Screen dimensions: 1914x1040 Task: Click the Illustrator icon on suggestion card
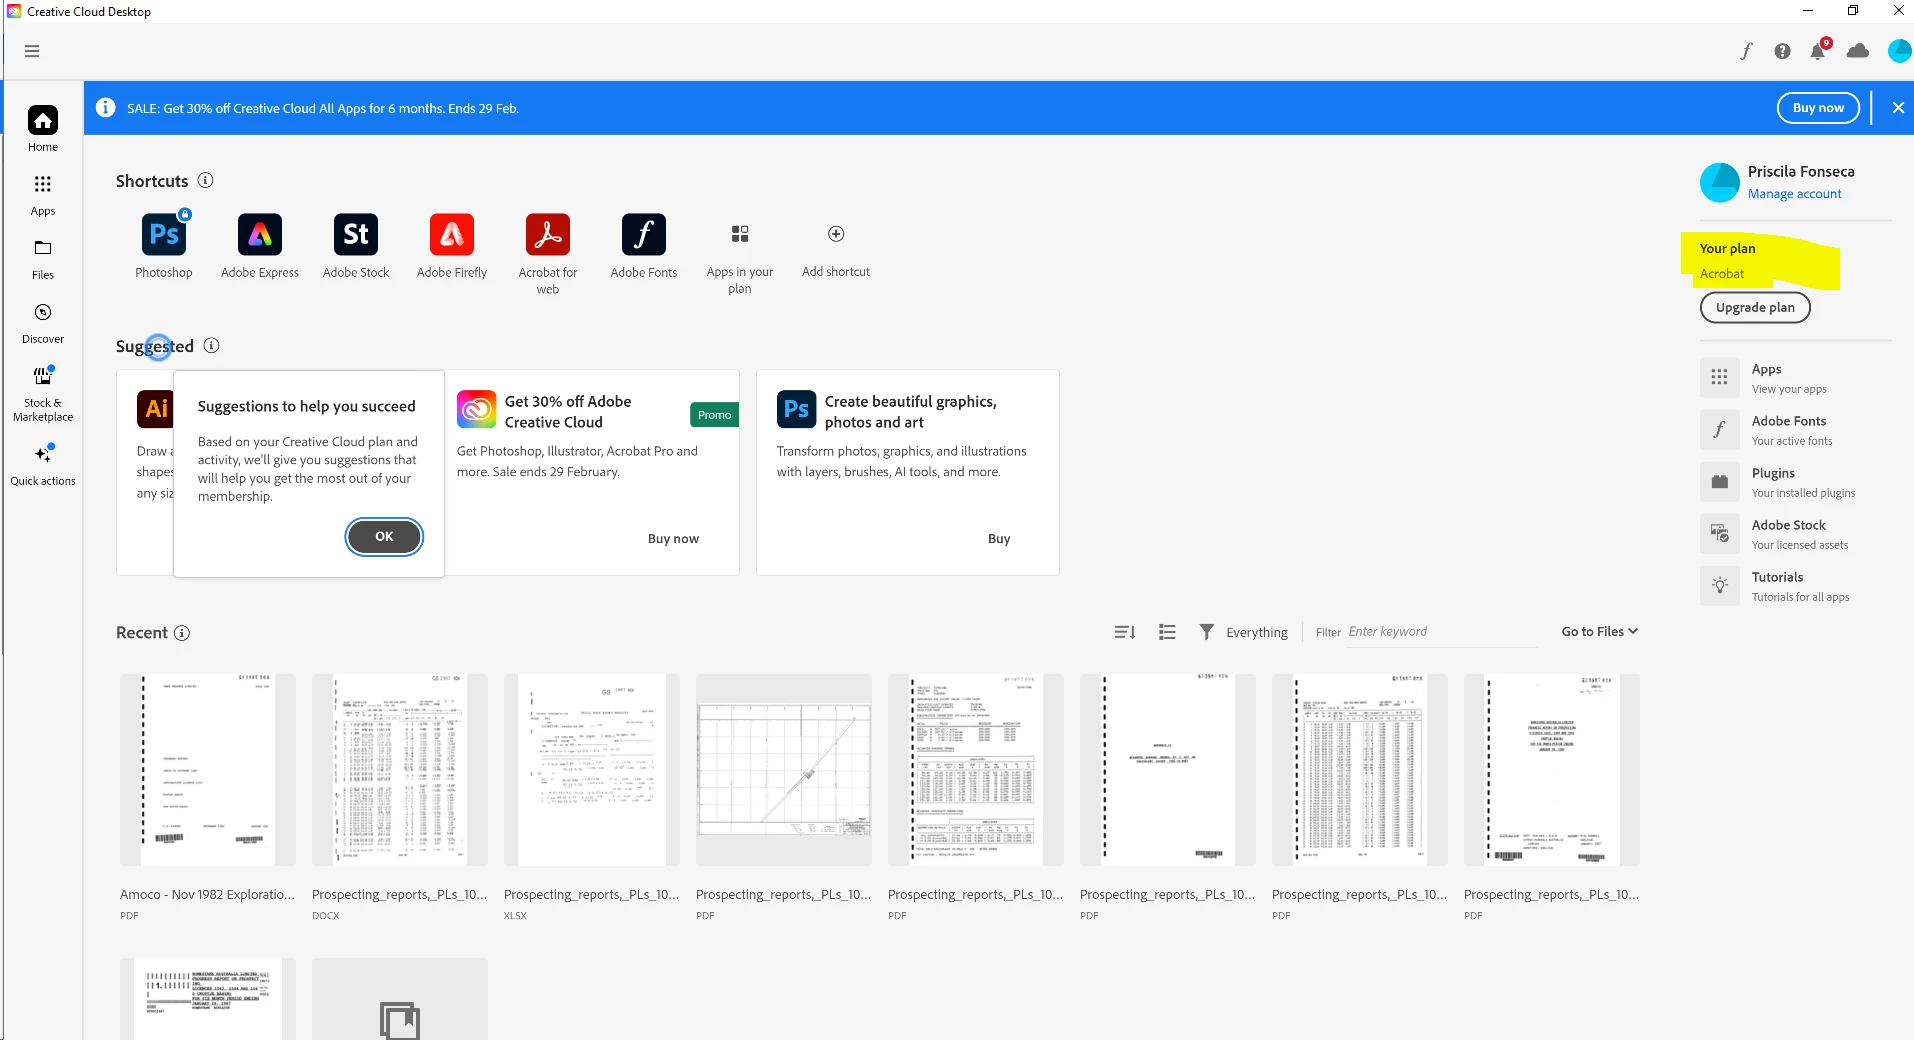click(156, 409)
